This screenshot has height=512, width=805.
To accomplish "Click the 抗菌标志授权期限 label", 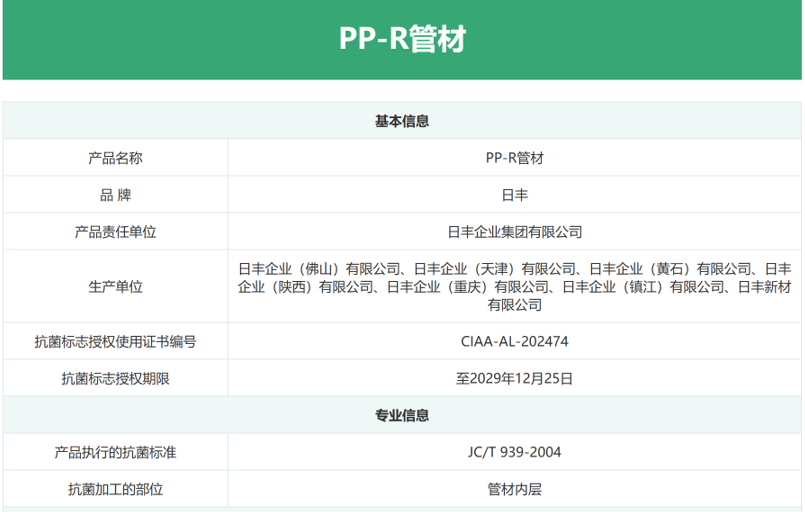I will (x=116, y=378).
